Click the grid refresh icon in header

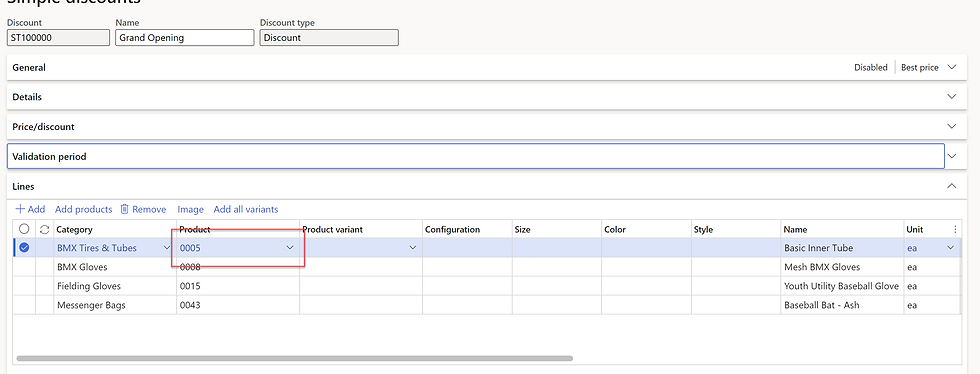pyautogui.click(x=44, y=230)
